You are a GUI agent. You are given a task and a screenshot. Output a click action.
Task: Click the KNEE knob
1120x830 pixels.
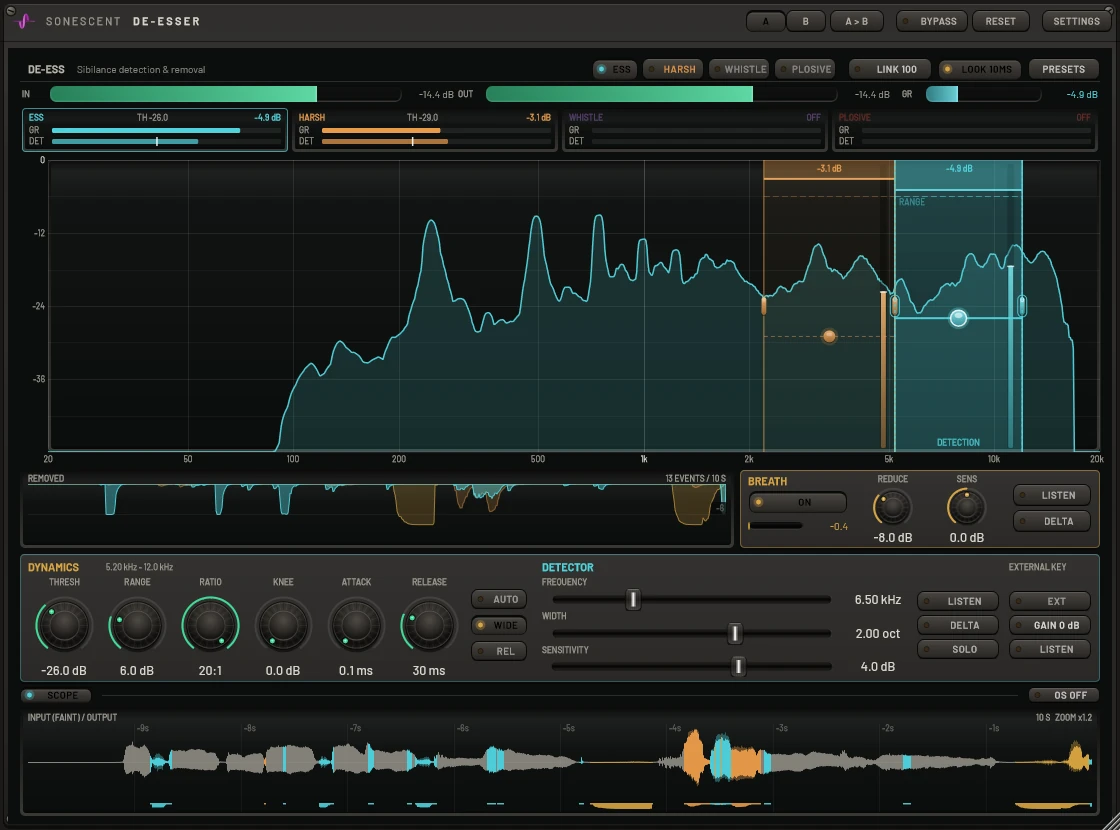[283, 626]
